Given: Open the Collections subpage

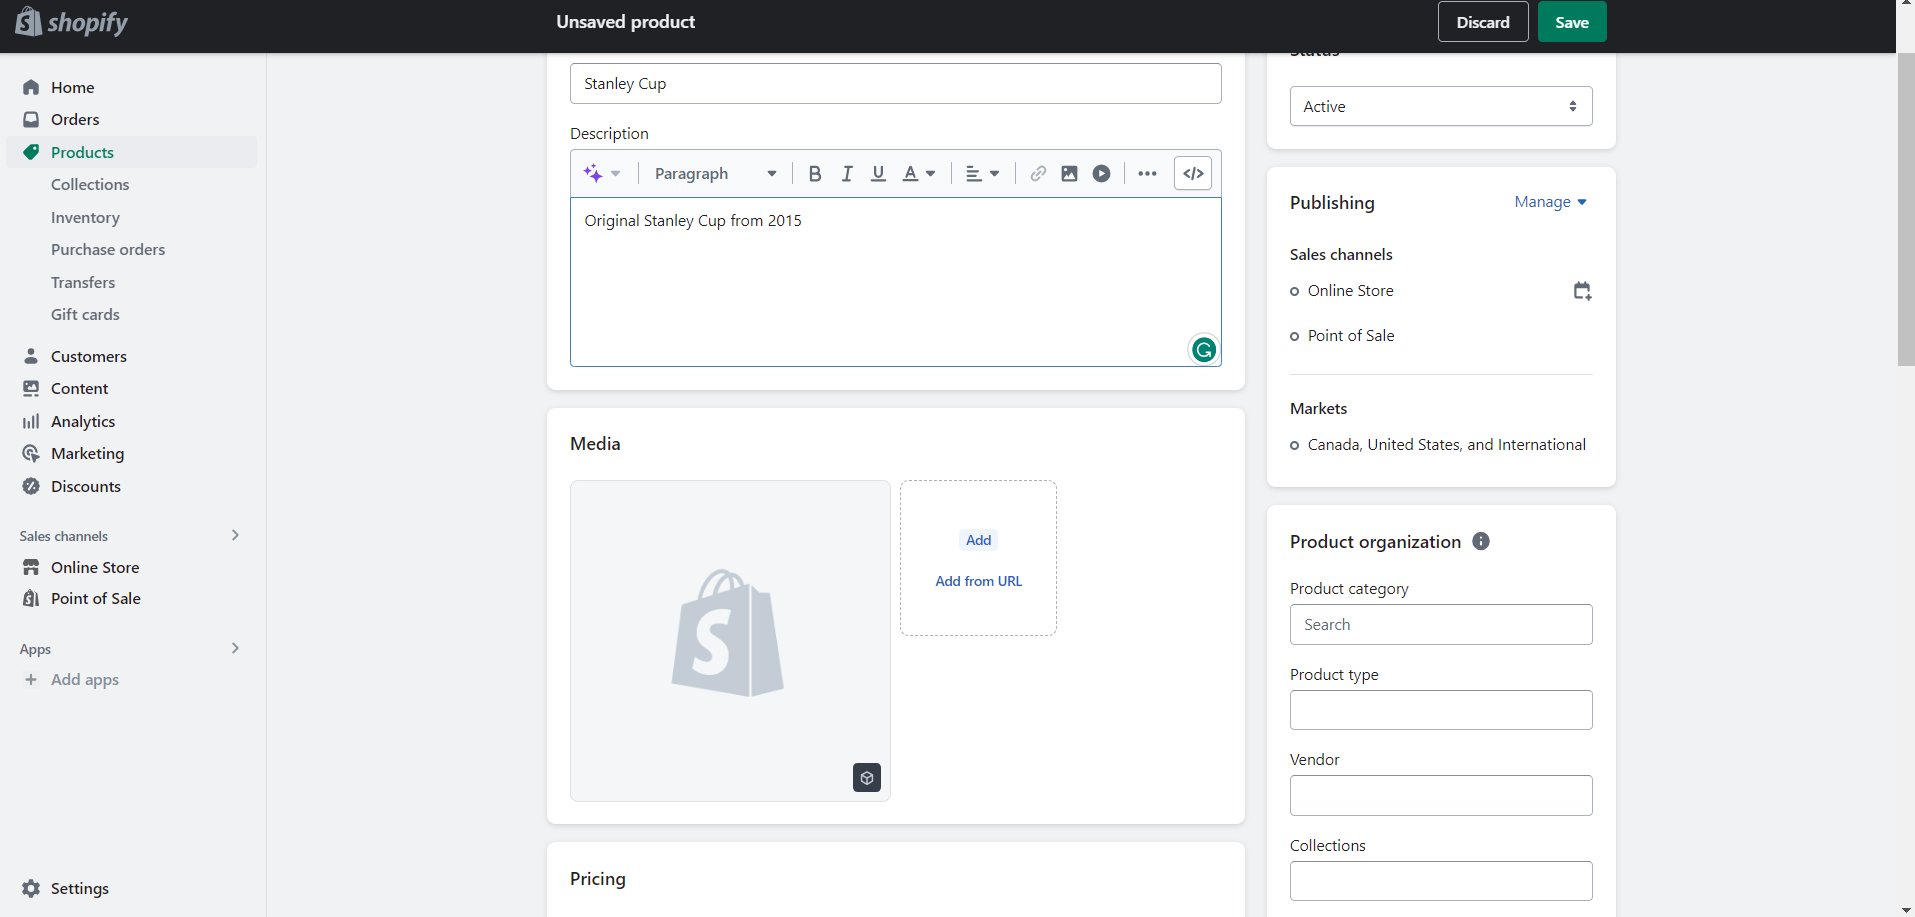Looking at the screenshot, I should (x=90, y=184).
